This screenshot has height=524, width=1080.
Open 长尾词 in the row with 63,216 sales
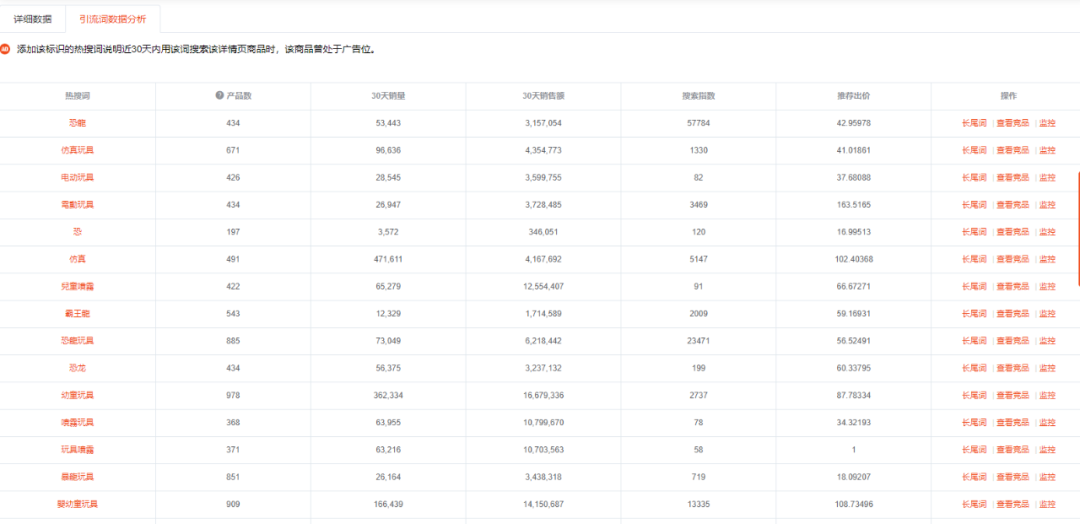coord(974,450)
